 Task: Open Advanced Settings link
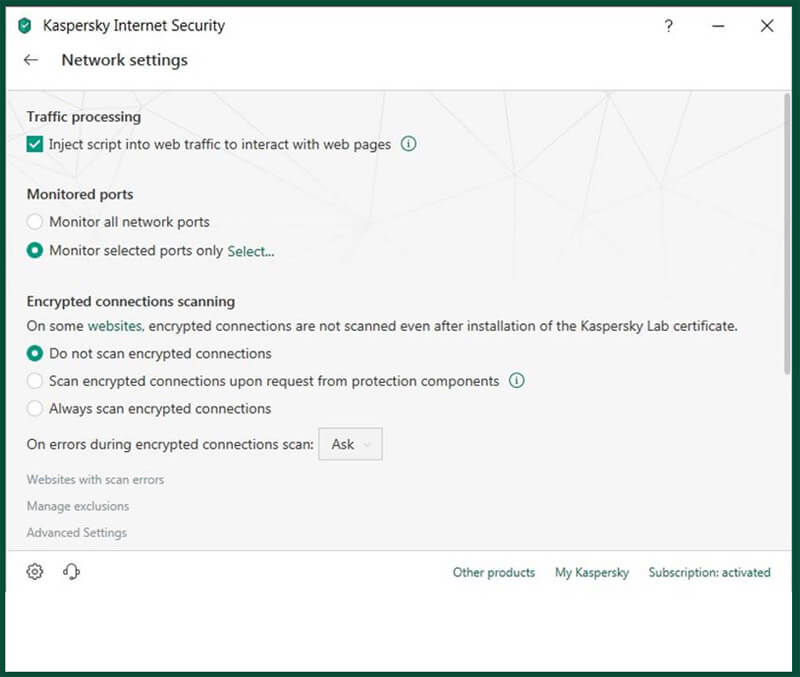[x=77, y=533]
